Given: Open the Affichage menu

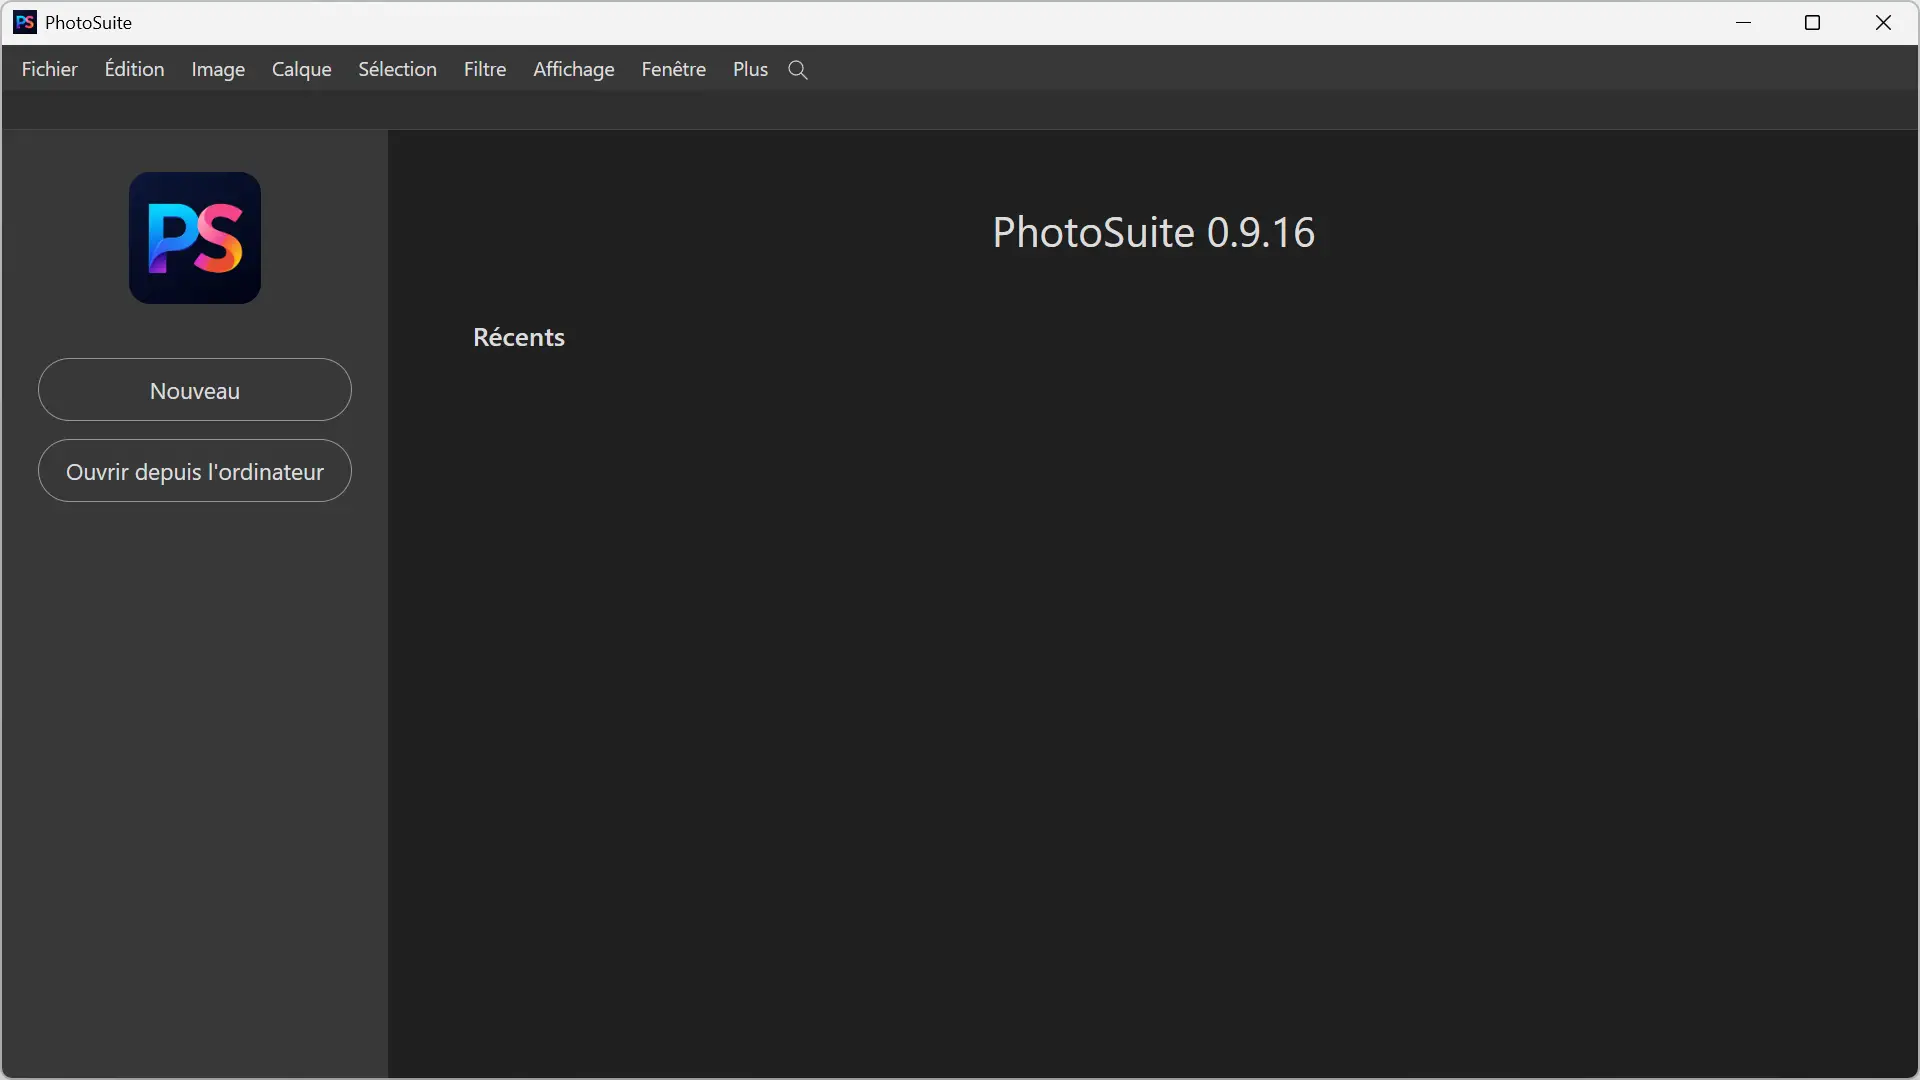Looking at the screenshot, I should (574, 69).
